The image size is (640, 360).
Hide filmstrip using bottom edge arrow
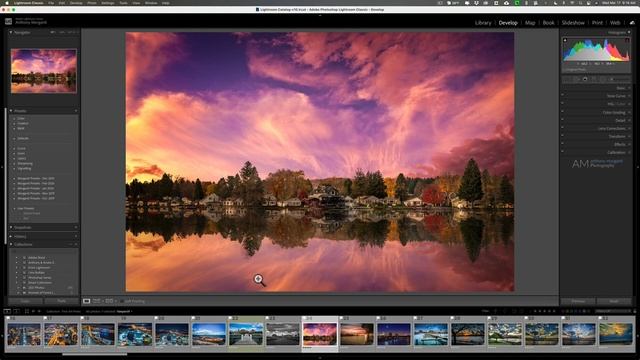coord(320,358)
